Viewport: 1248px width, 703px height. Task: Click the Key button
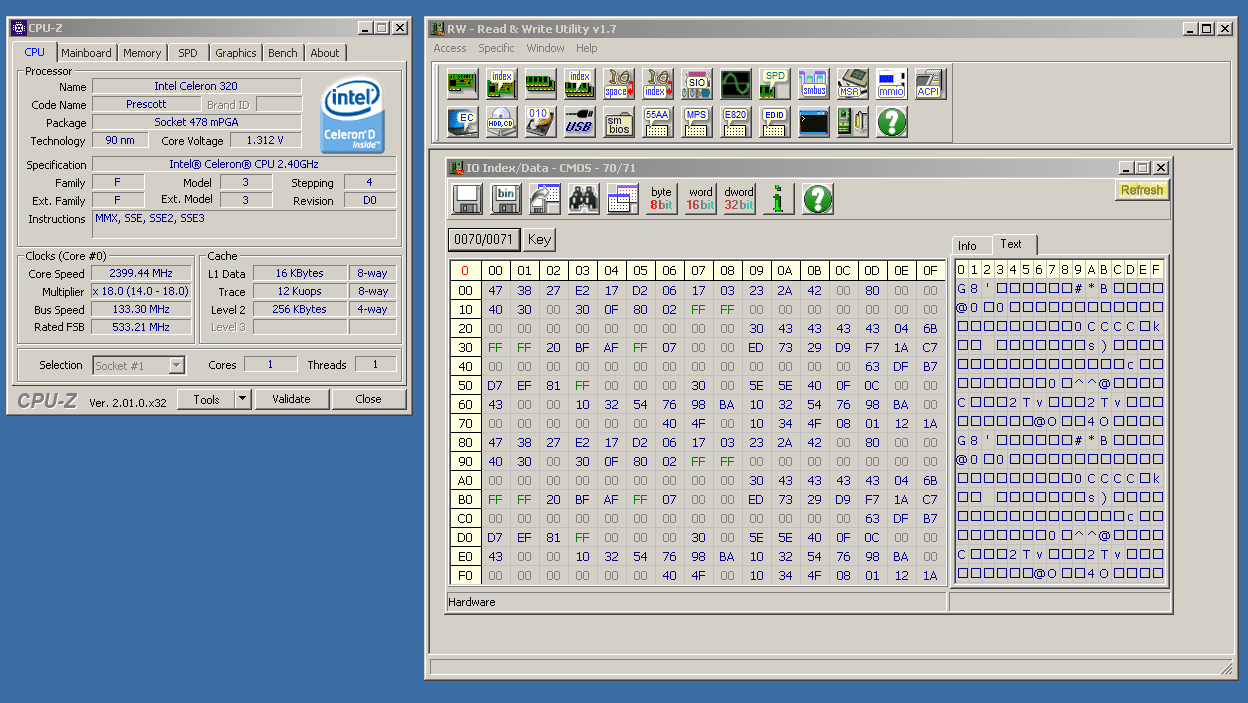point(539,239)
